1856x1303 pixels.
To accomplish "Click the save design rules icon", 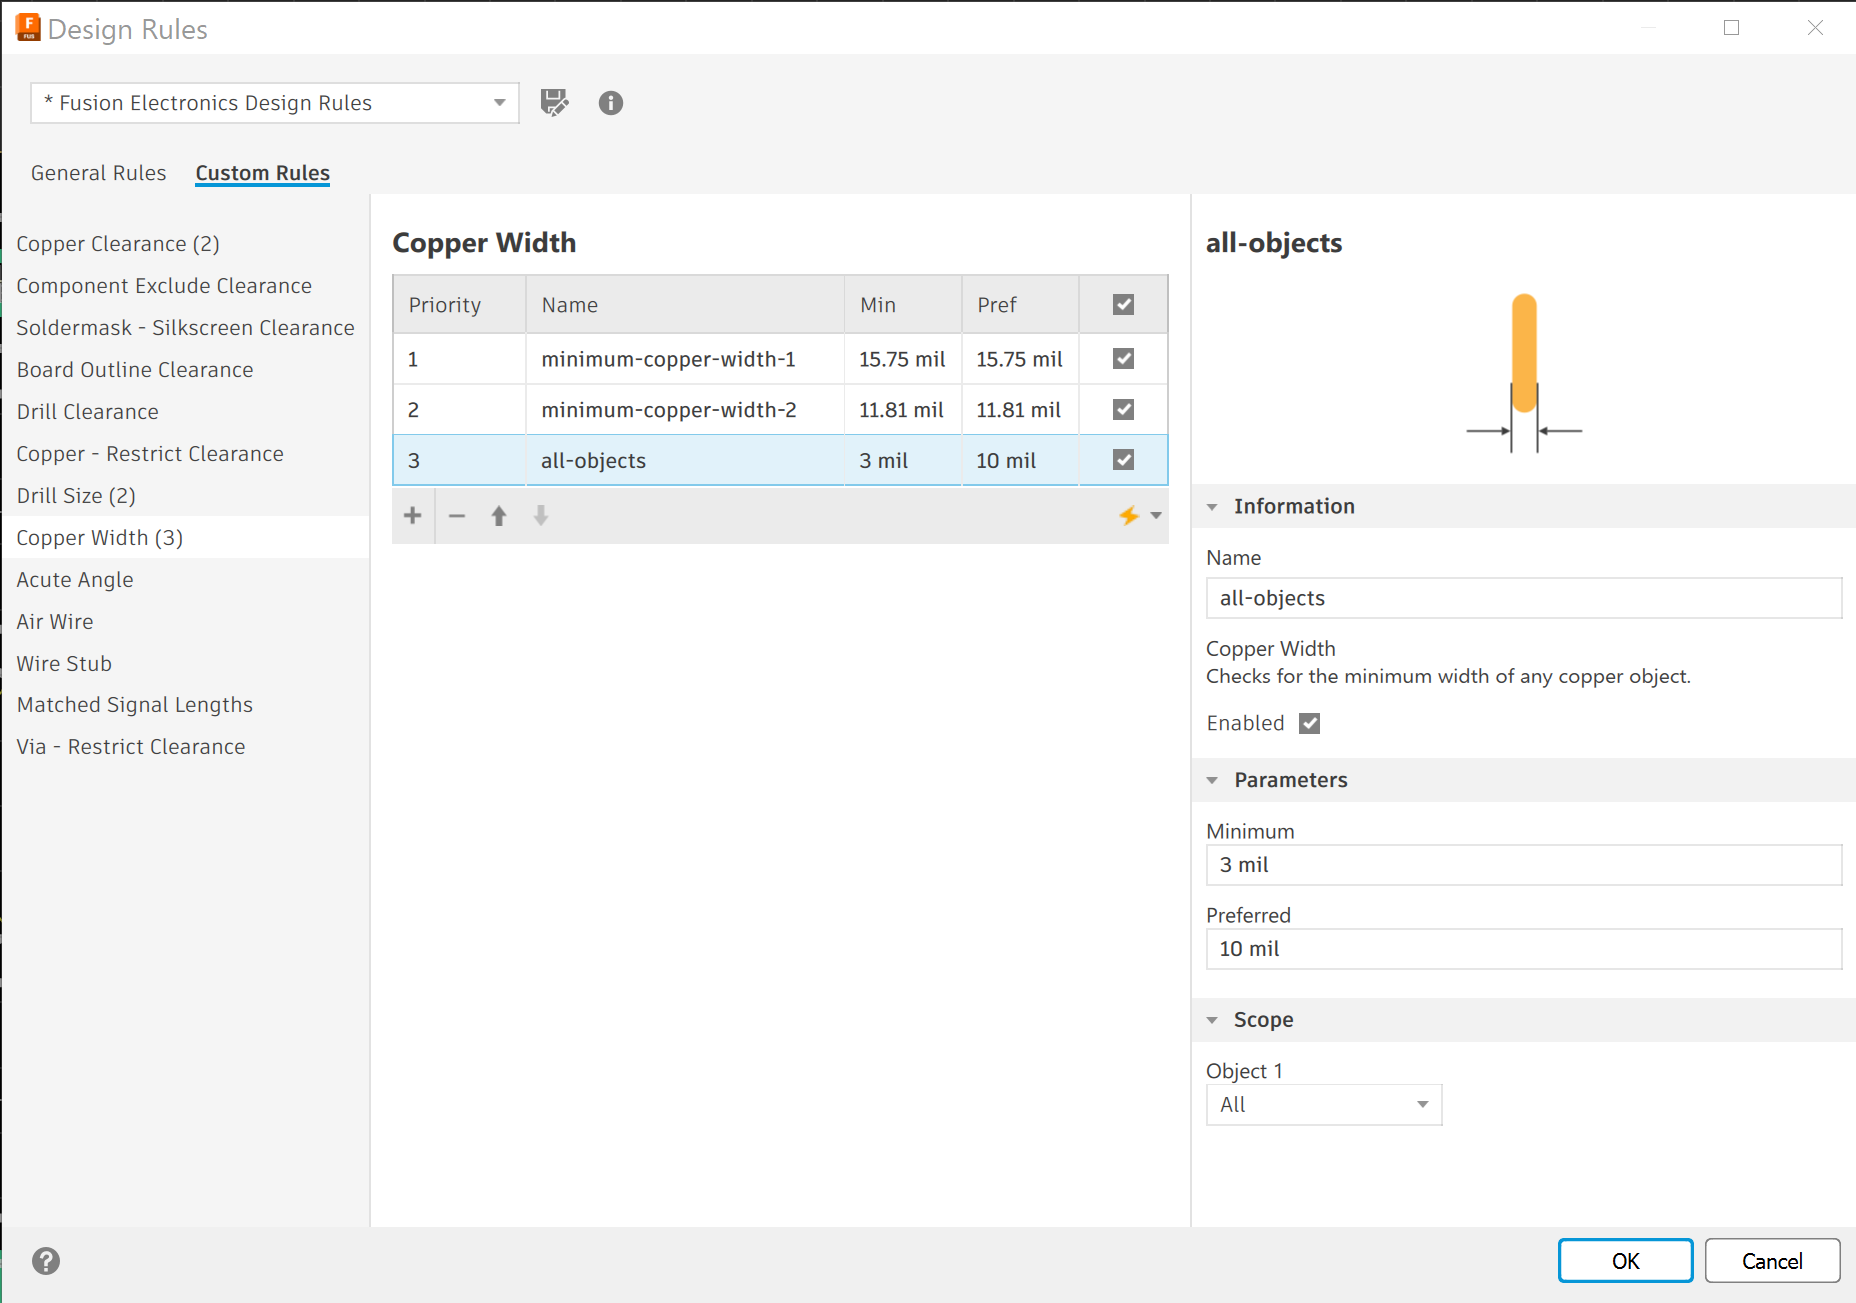I will click(x=554, y=103).
